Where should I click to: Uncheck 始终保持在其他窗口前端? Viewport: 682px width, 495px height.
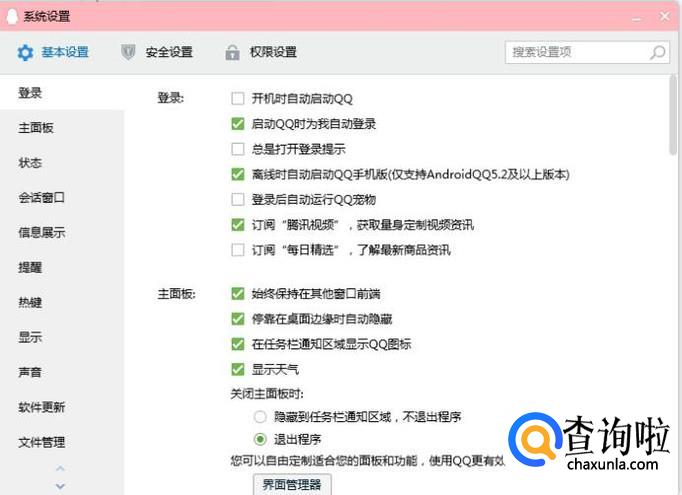point(238,294)
